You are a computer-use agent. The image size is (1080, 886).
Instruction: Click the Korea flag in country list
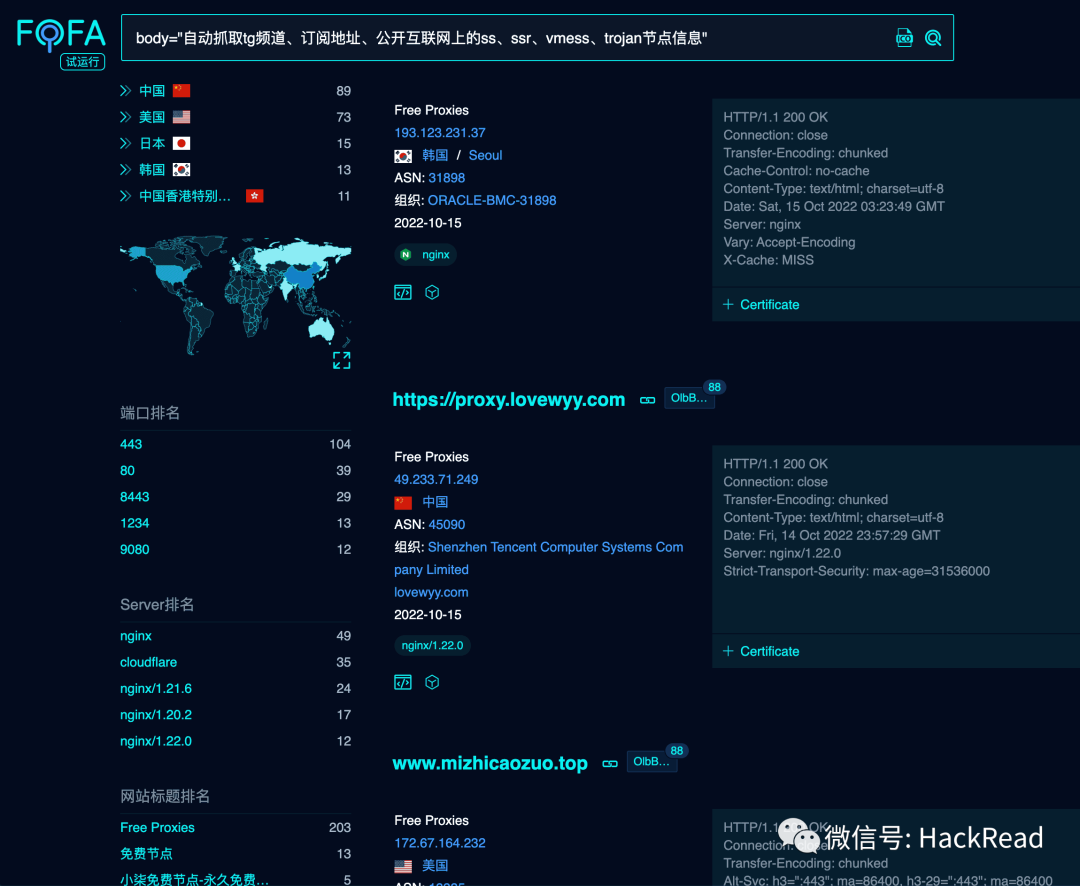(x=181, y=169)
